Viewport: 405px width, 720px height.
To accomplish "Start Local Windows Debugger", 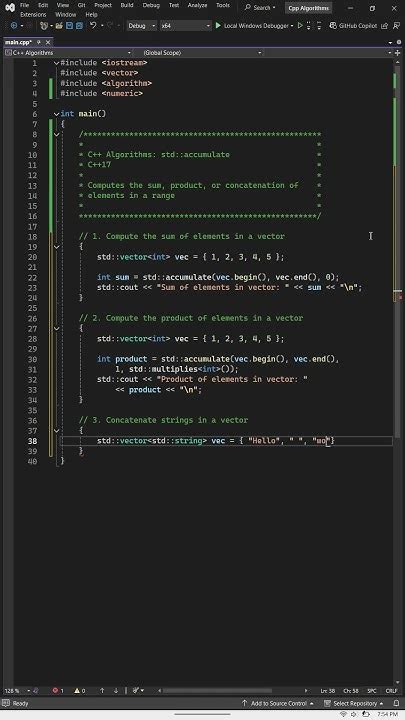I will [253, 26].
